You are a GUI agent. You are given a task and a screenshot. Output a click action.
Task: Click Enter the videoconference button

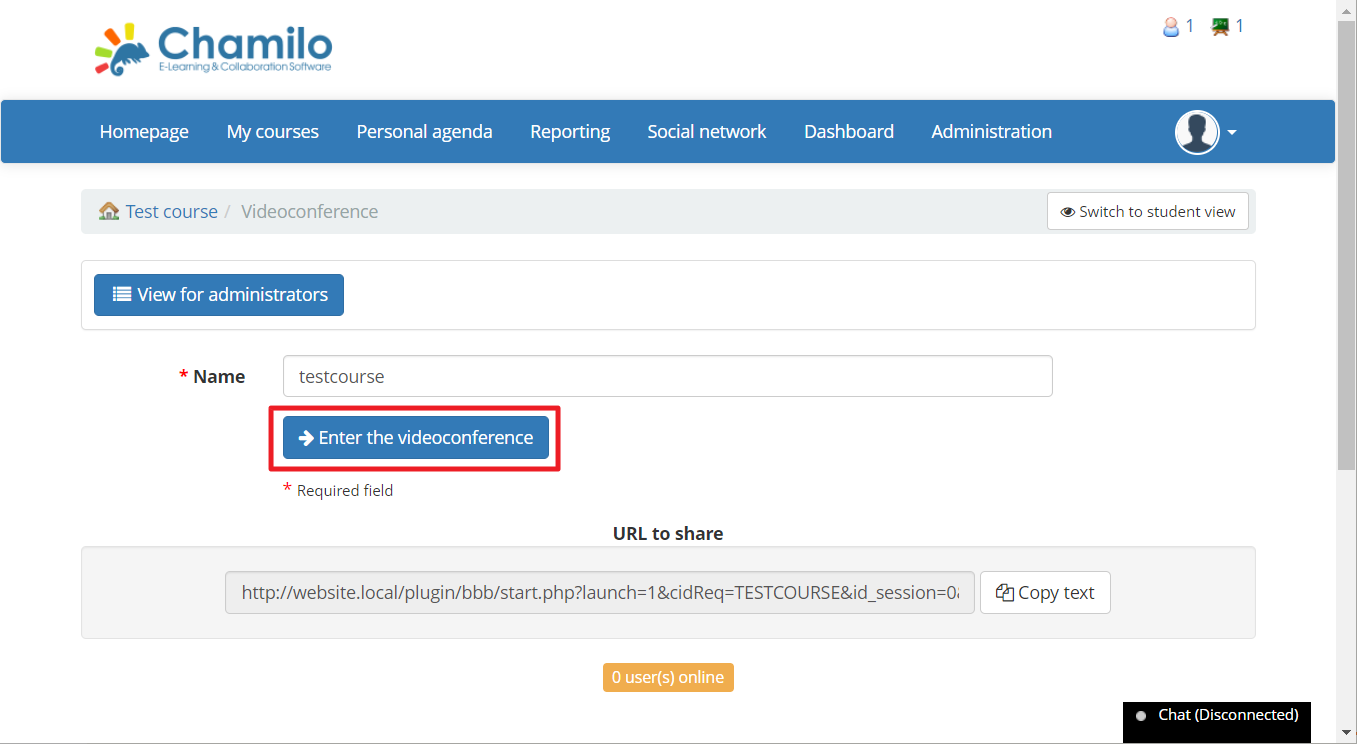(x=416, y=438)
